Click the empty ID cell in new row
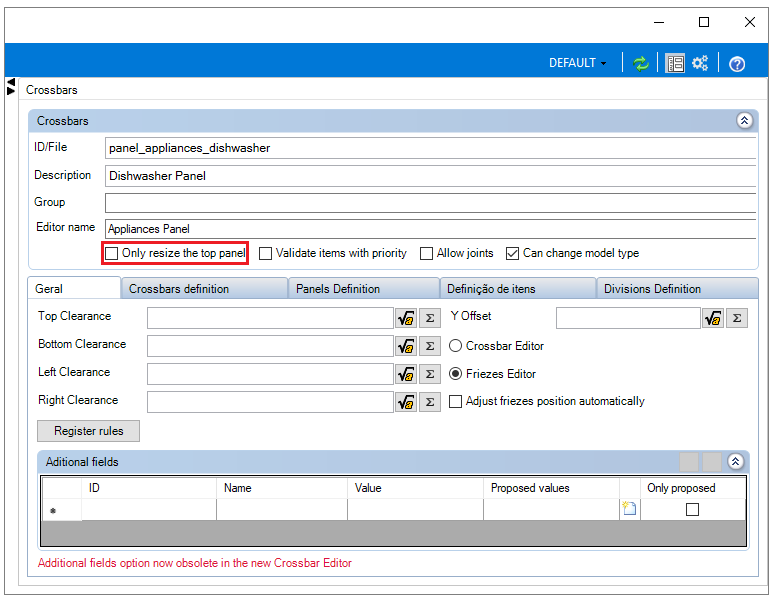 tap(149, 509)
